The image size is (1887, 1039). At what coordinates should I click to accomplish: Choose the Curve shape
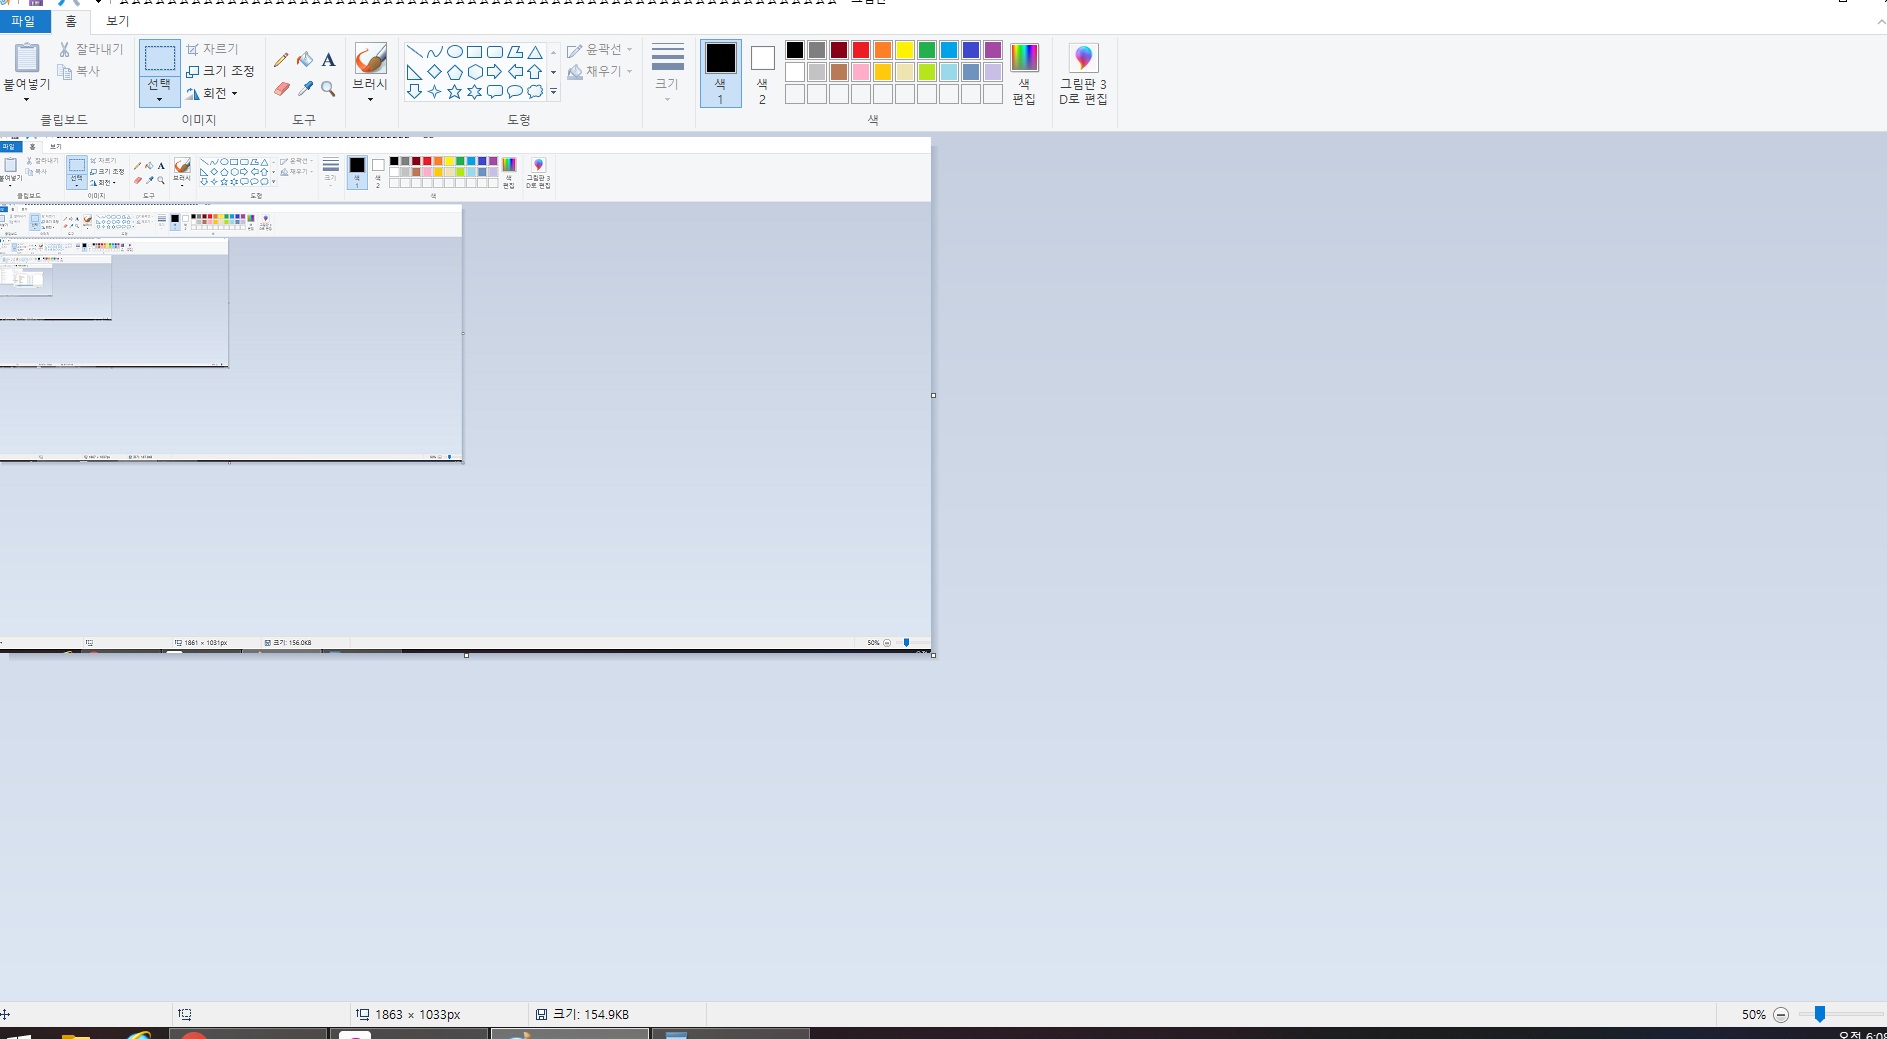point(434,52)
